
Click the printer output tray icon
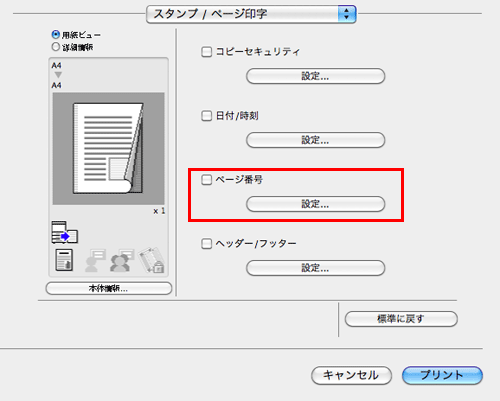click(65, 232)
